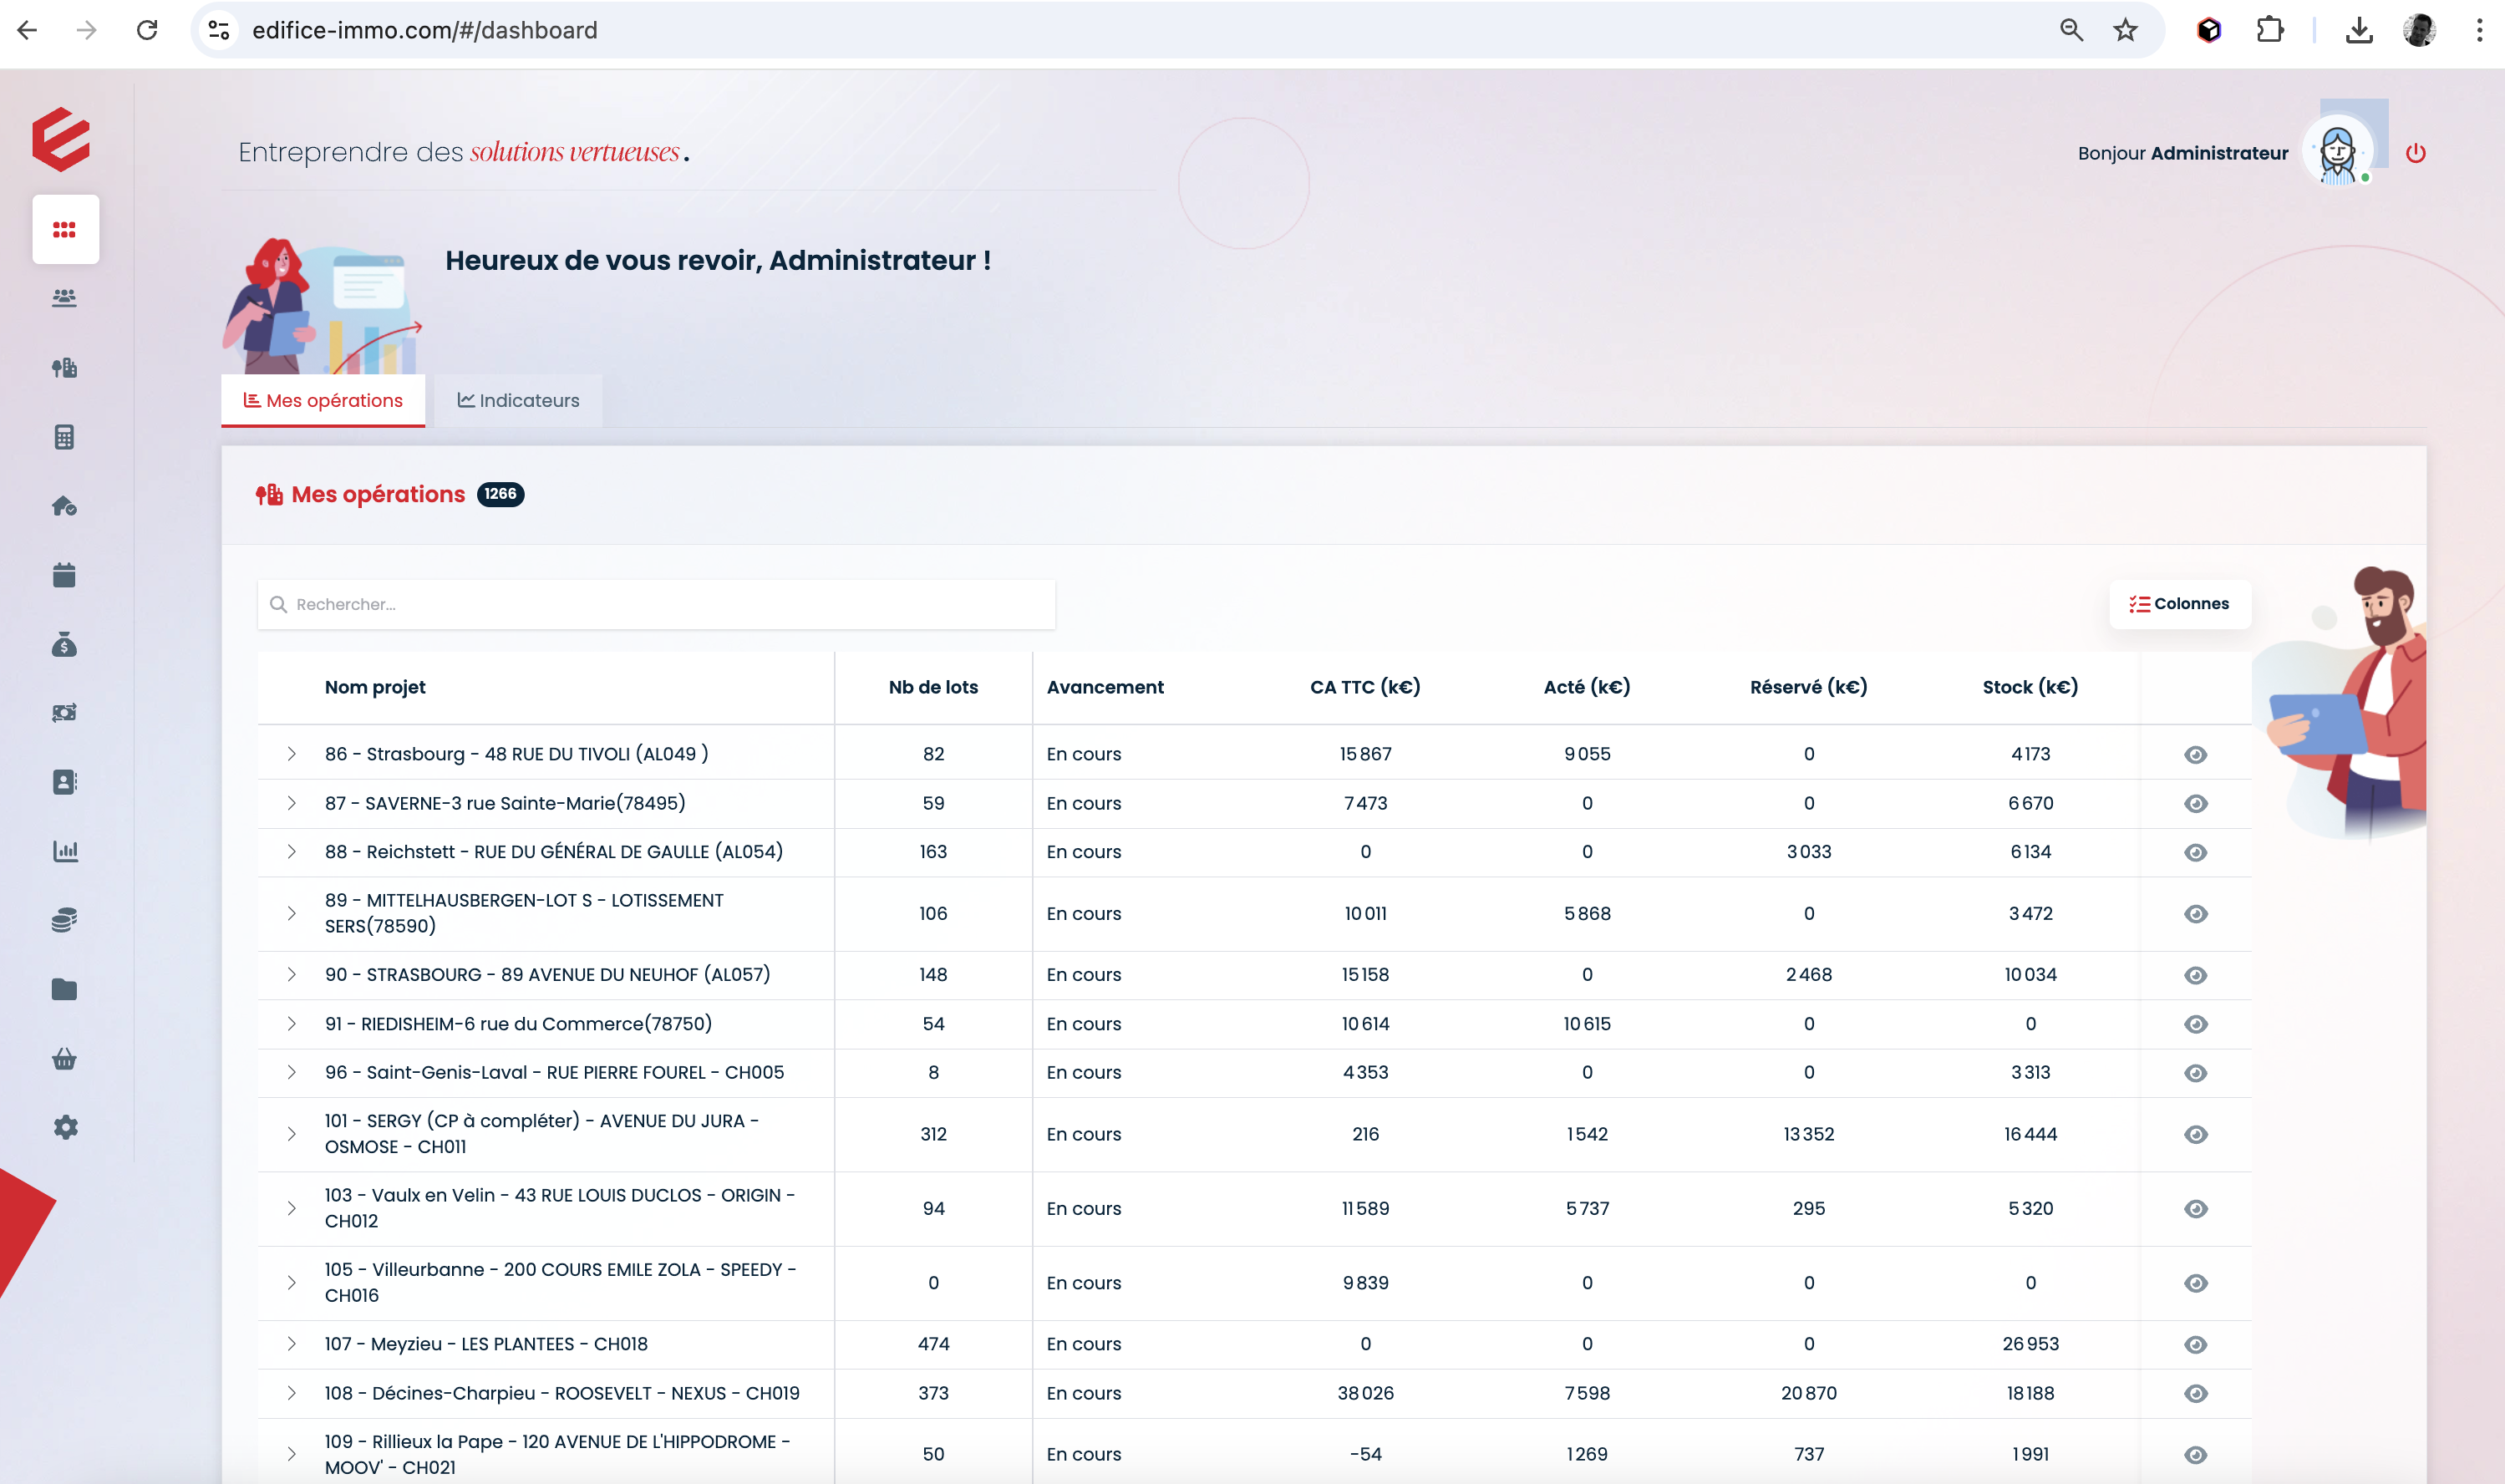Expand the 108 - Décines-Charpieu row chevron
This screenshot has height=1484, width=2505.
pyautogui.click(x=291, y=1393)
